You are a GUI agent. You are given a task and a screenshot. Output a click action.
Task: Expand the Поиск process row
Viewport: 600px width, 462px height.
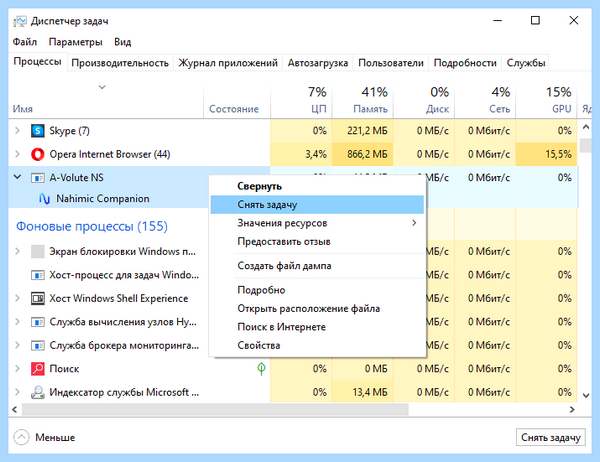coord(17,369)
